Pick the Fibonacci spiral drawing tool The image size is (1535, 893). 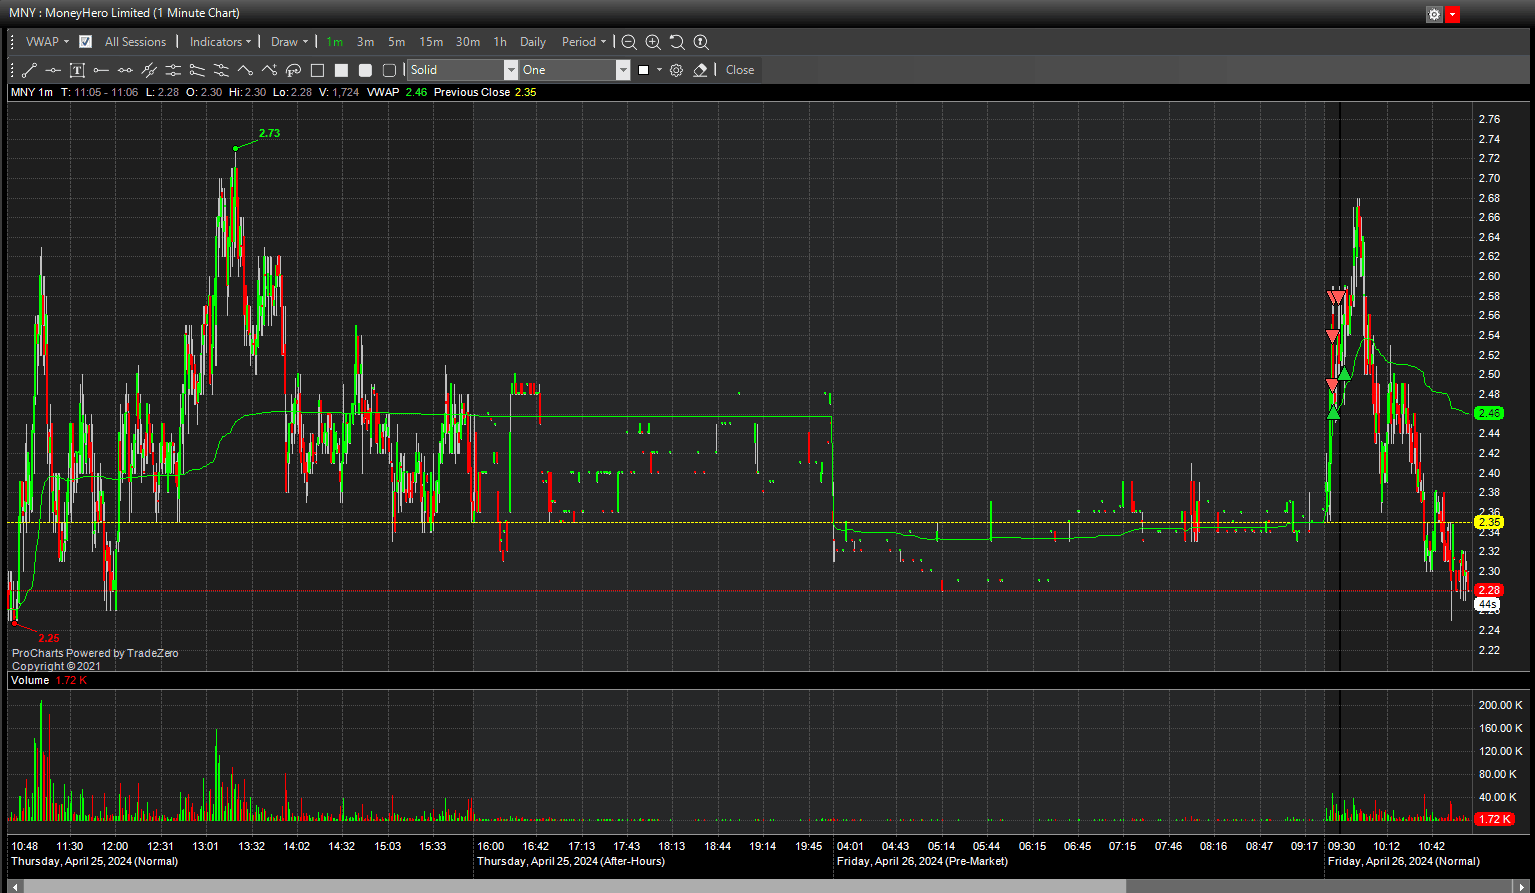click(293, 70)
